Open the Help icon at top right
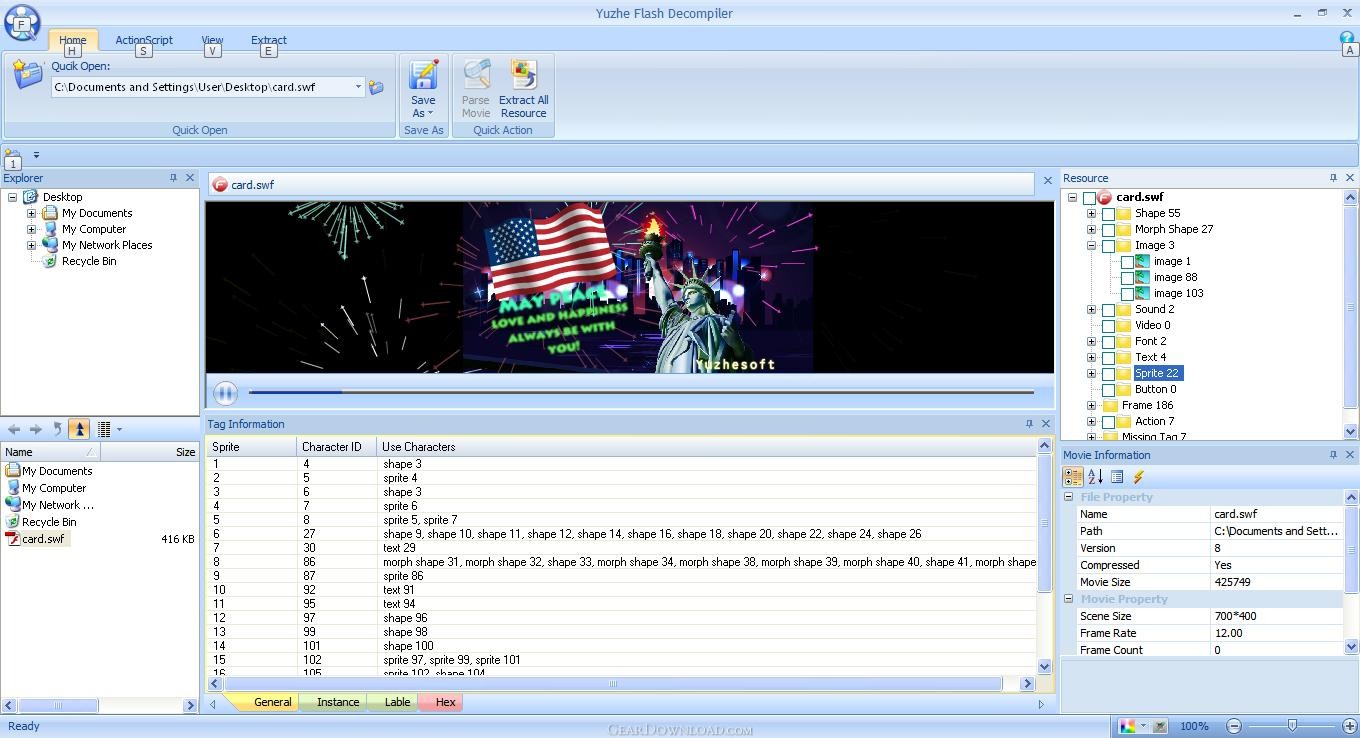Viewport: 1360px width, 738px height. (x=1348, y=38)
